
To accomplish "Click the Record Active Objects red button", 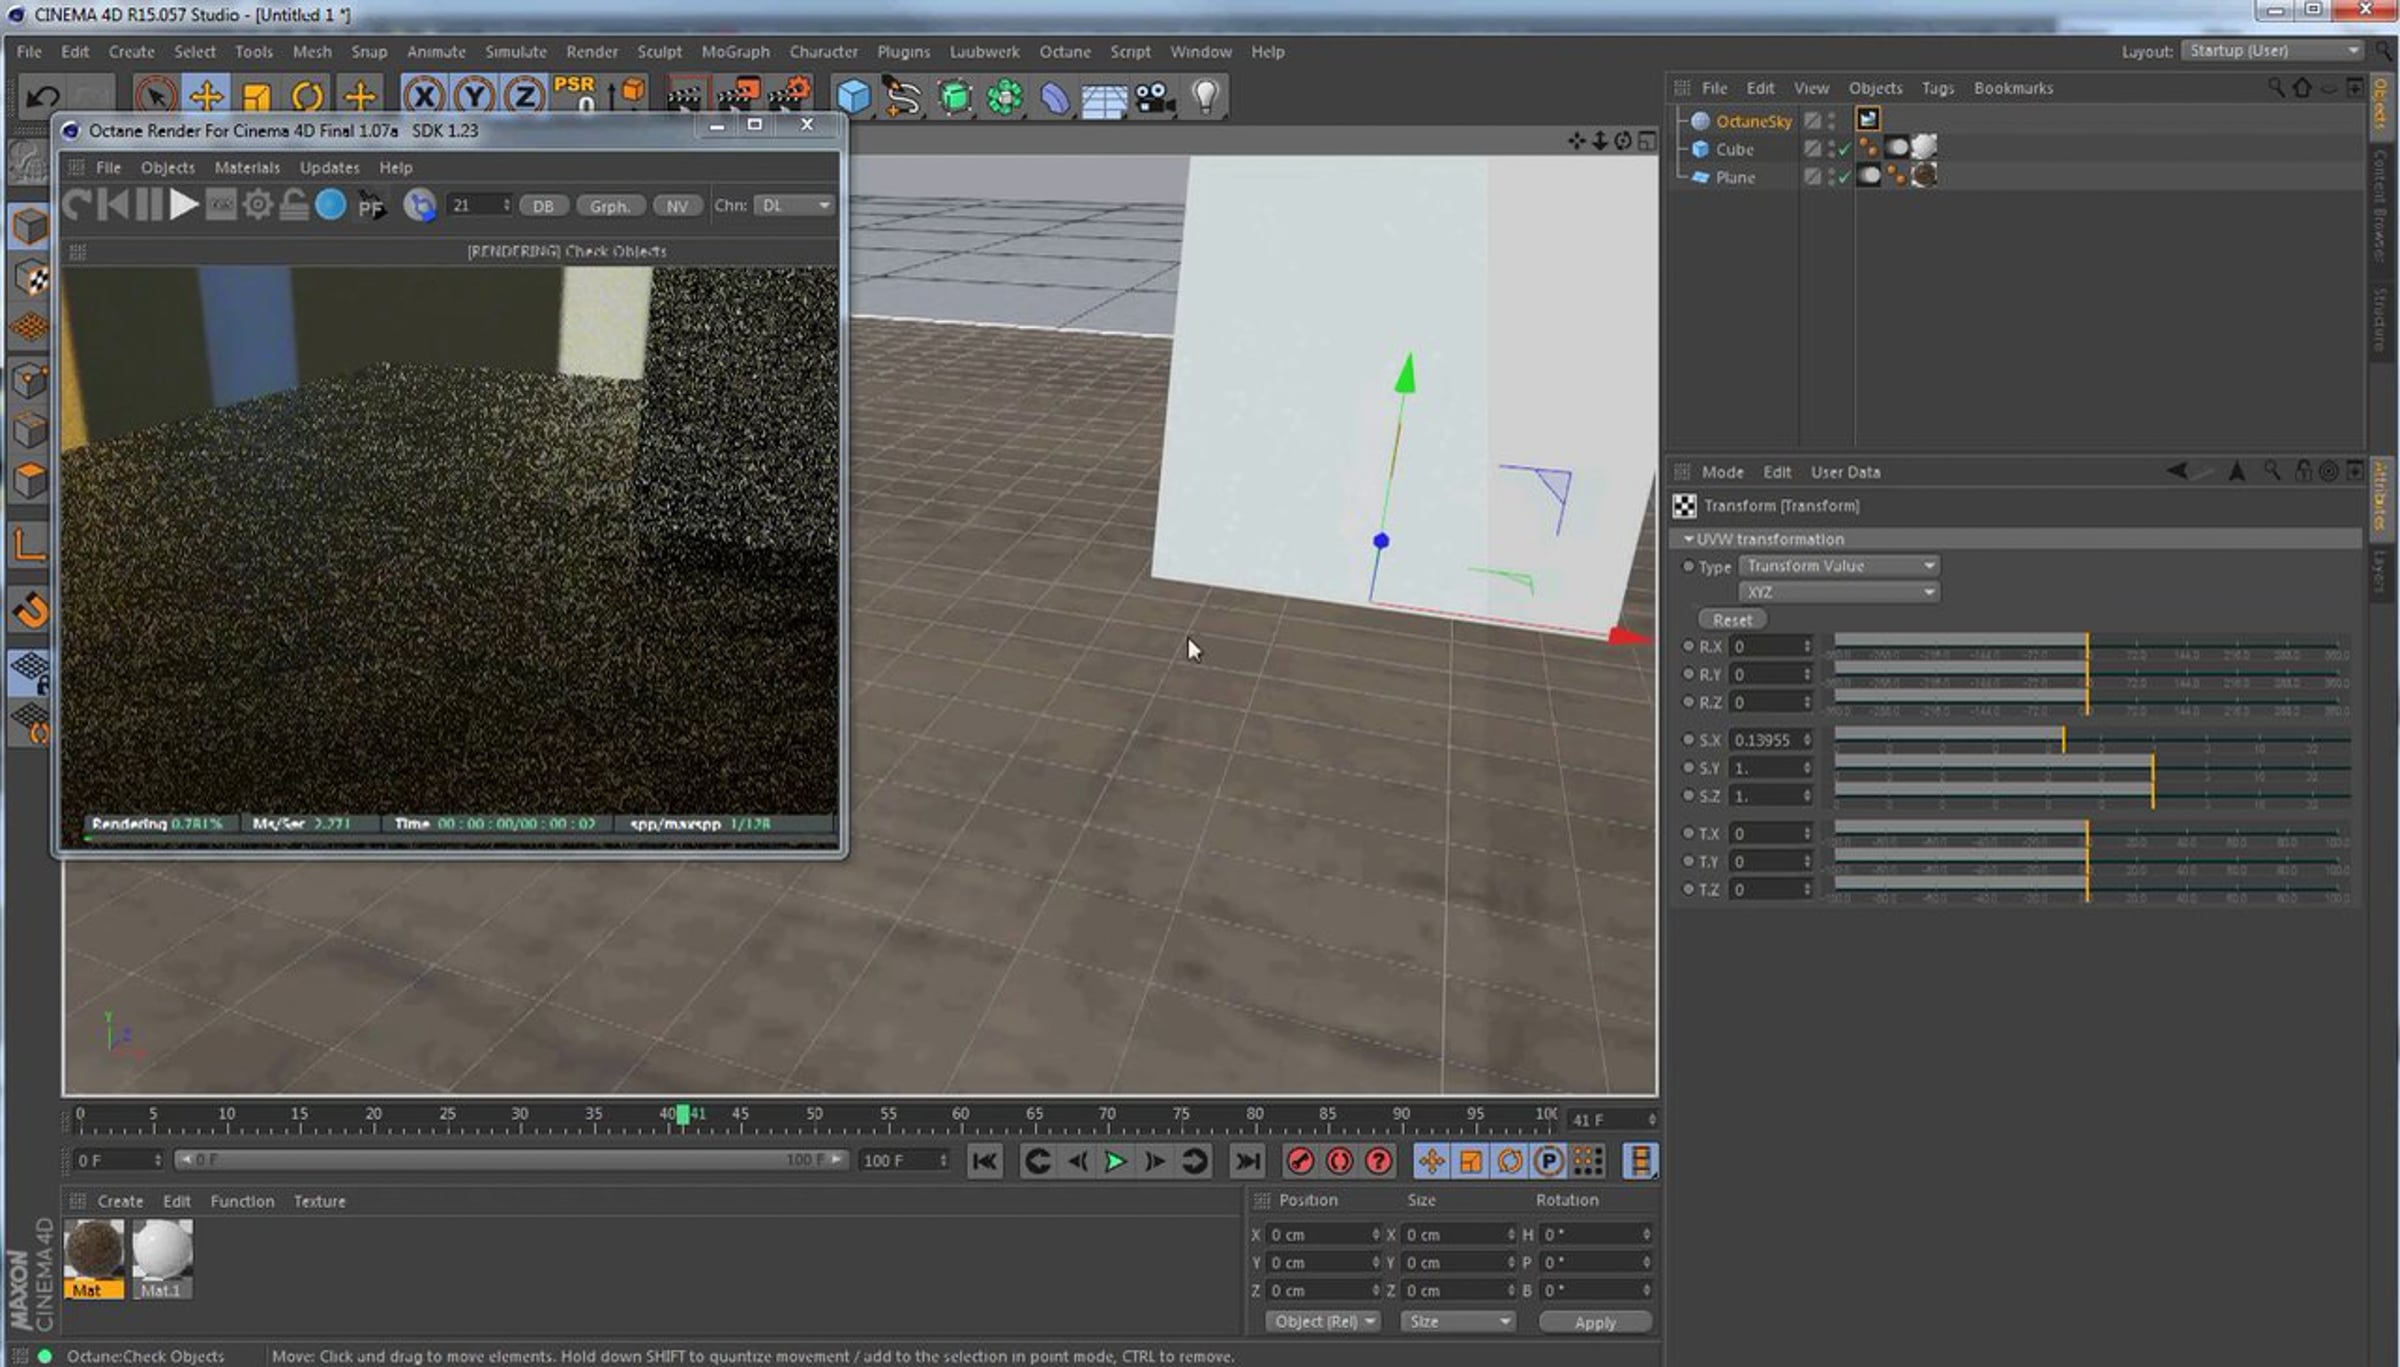I will [x=1300, y=1161].
